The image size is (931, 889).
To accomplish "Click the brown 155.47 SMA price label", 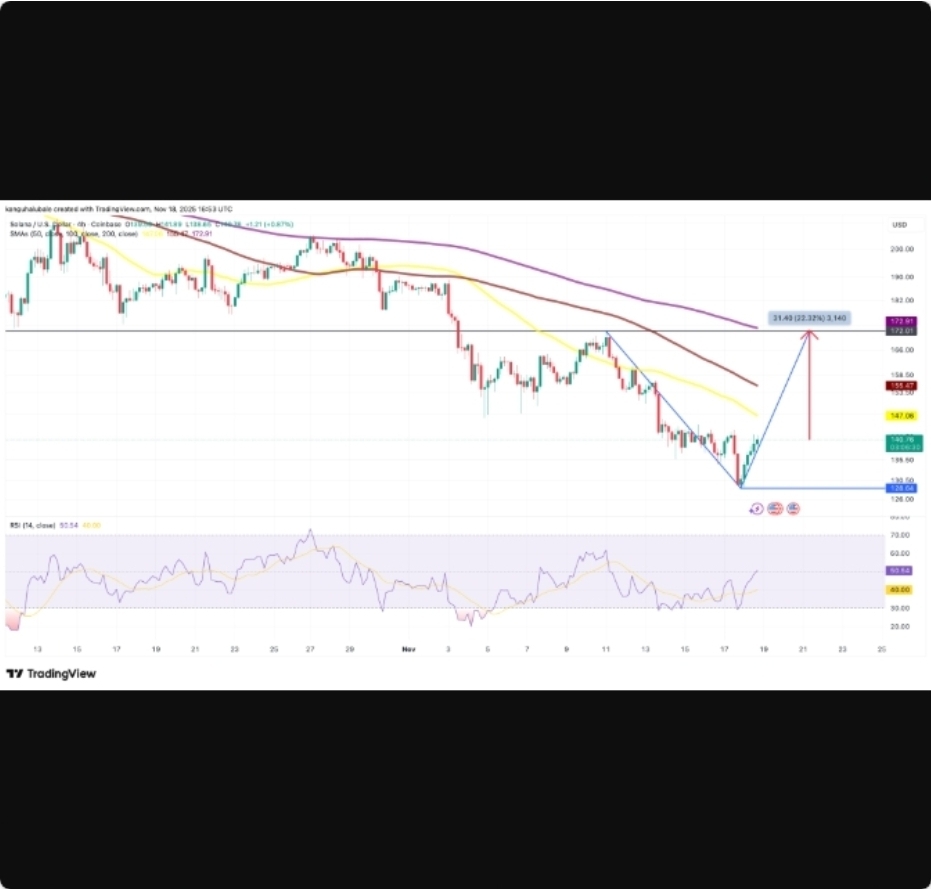I will tap(903, 384).
